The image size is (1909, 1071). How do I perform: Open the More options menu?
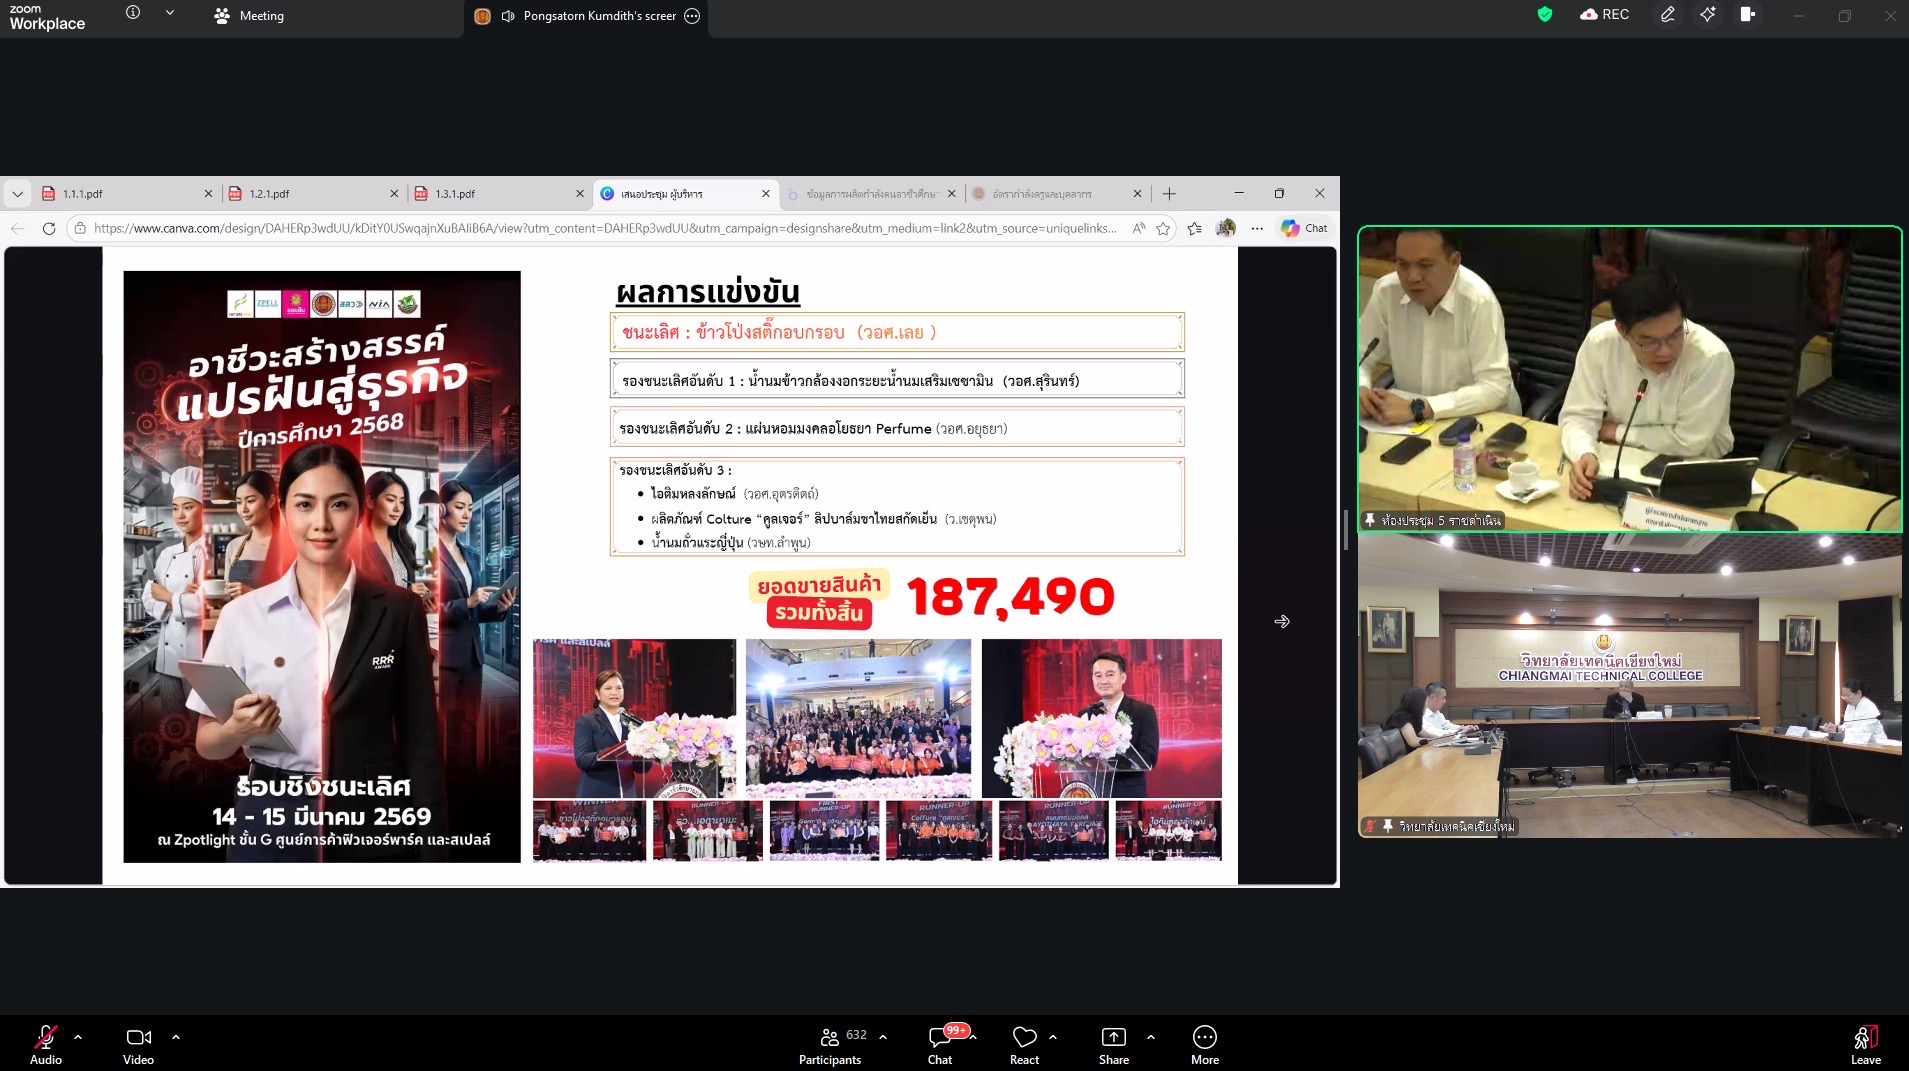1204,1044
